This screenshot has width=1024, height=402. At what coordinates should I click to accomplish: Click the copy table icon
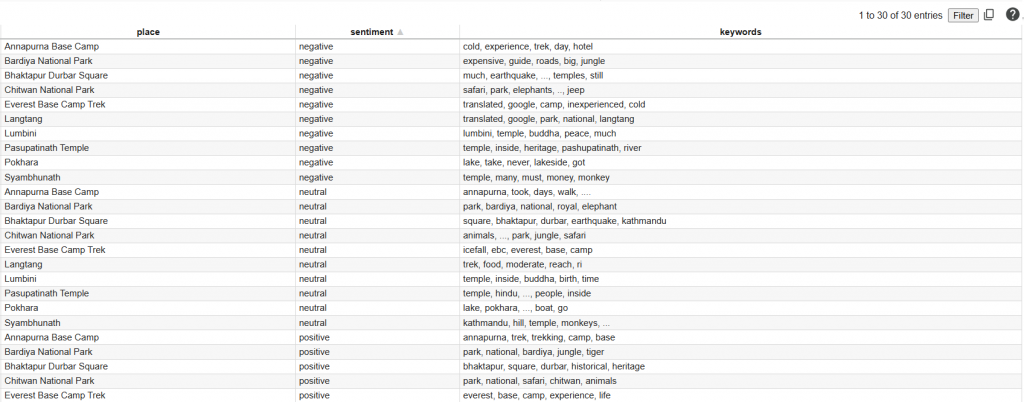pyautogui.click(x=989, y=15)
